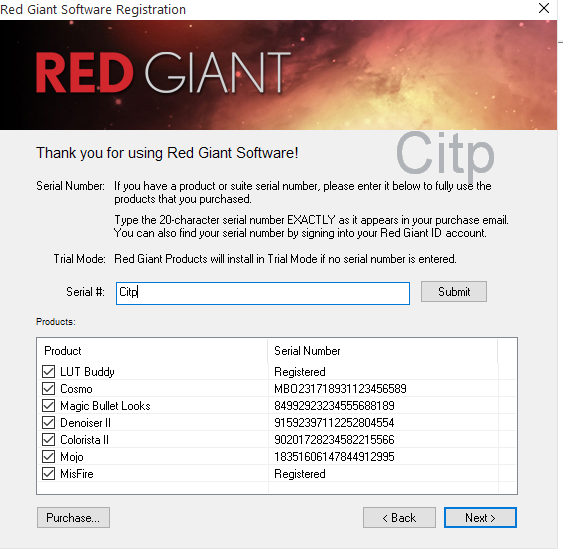Focus the Serial # input field

[x=263, y=293]
